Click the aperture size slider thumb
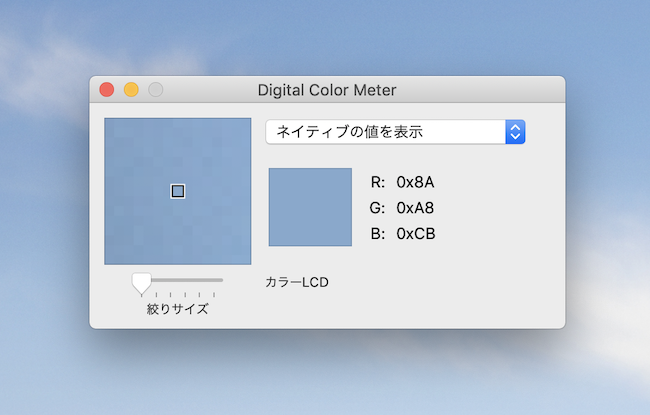This screenshot has height=415, width=650. click(141, 284)
